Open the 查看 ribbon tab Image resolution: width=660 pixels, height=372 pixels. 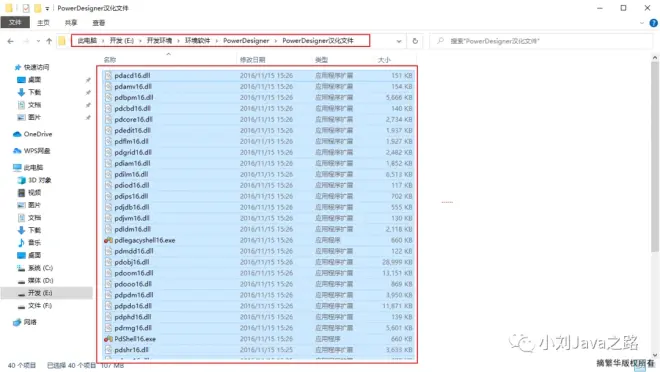(x=98, y=23)
